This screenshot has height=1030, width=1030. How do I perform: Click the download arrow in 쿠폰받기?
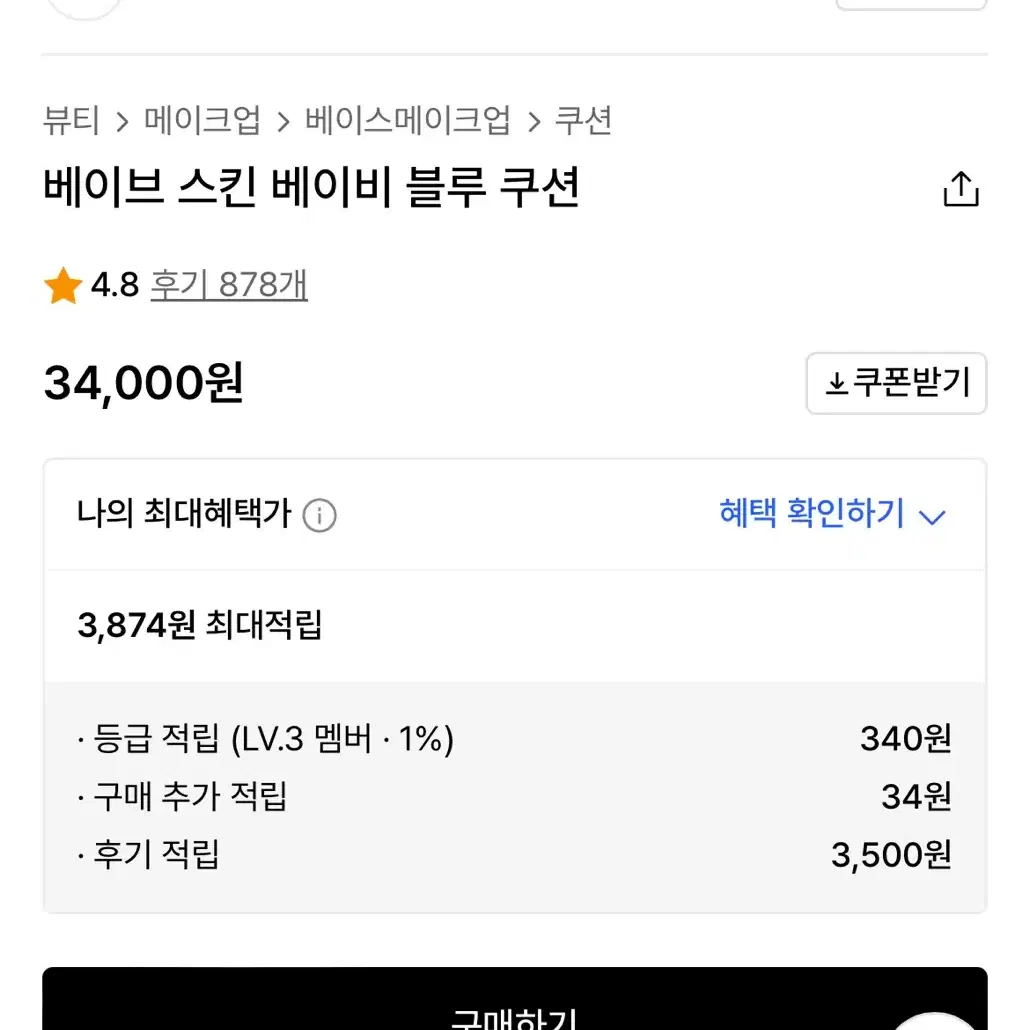(x=836, y=383)
